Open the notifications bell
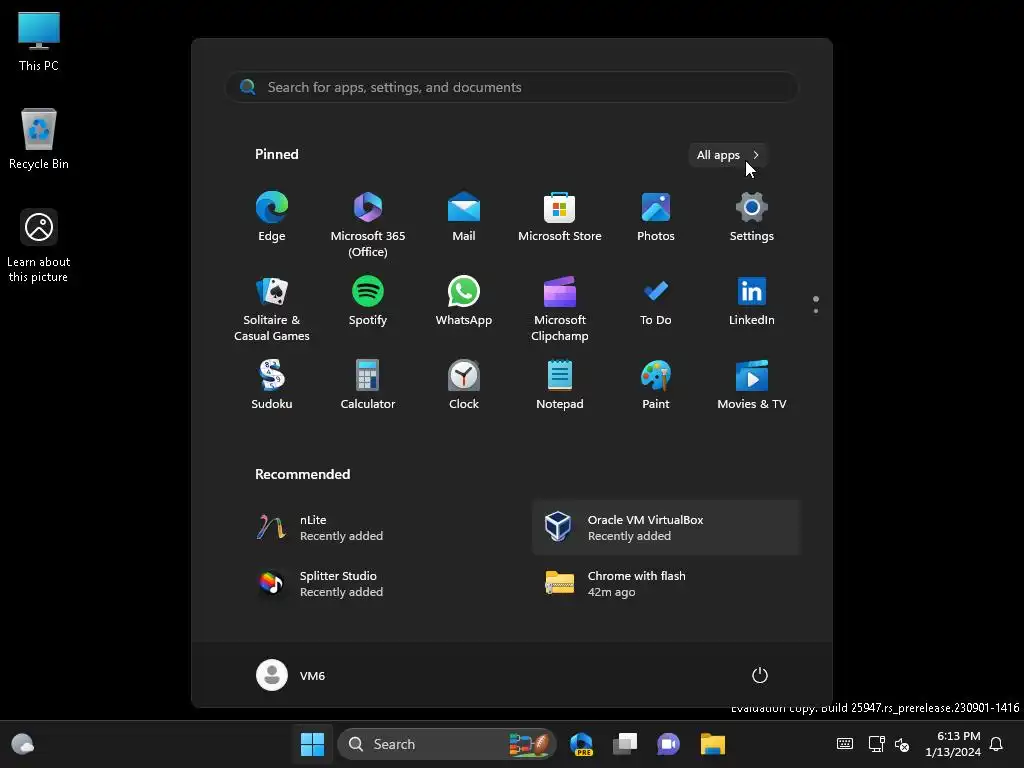Viewport: 1024px width, 768px height. 997,744
